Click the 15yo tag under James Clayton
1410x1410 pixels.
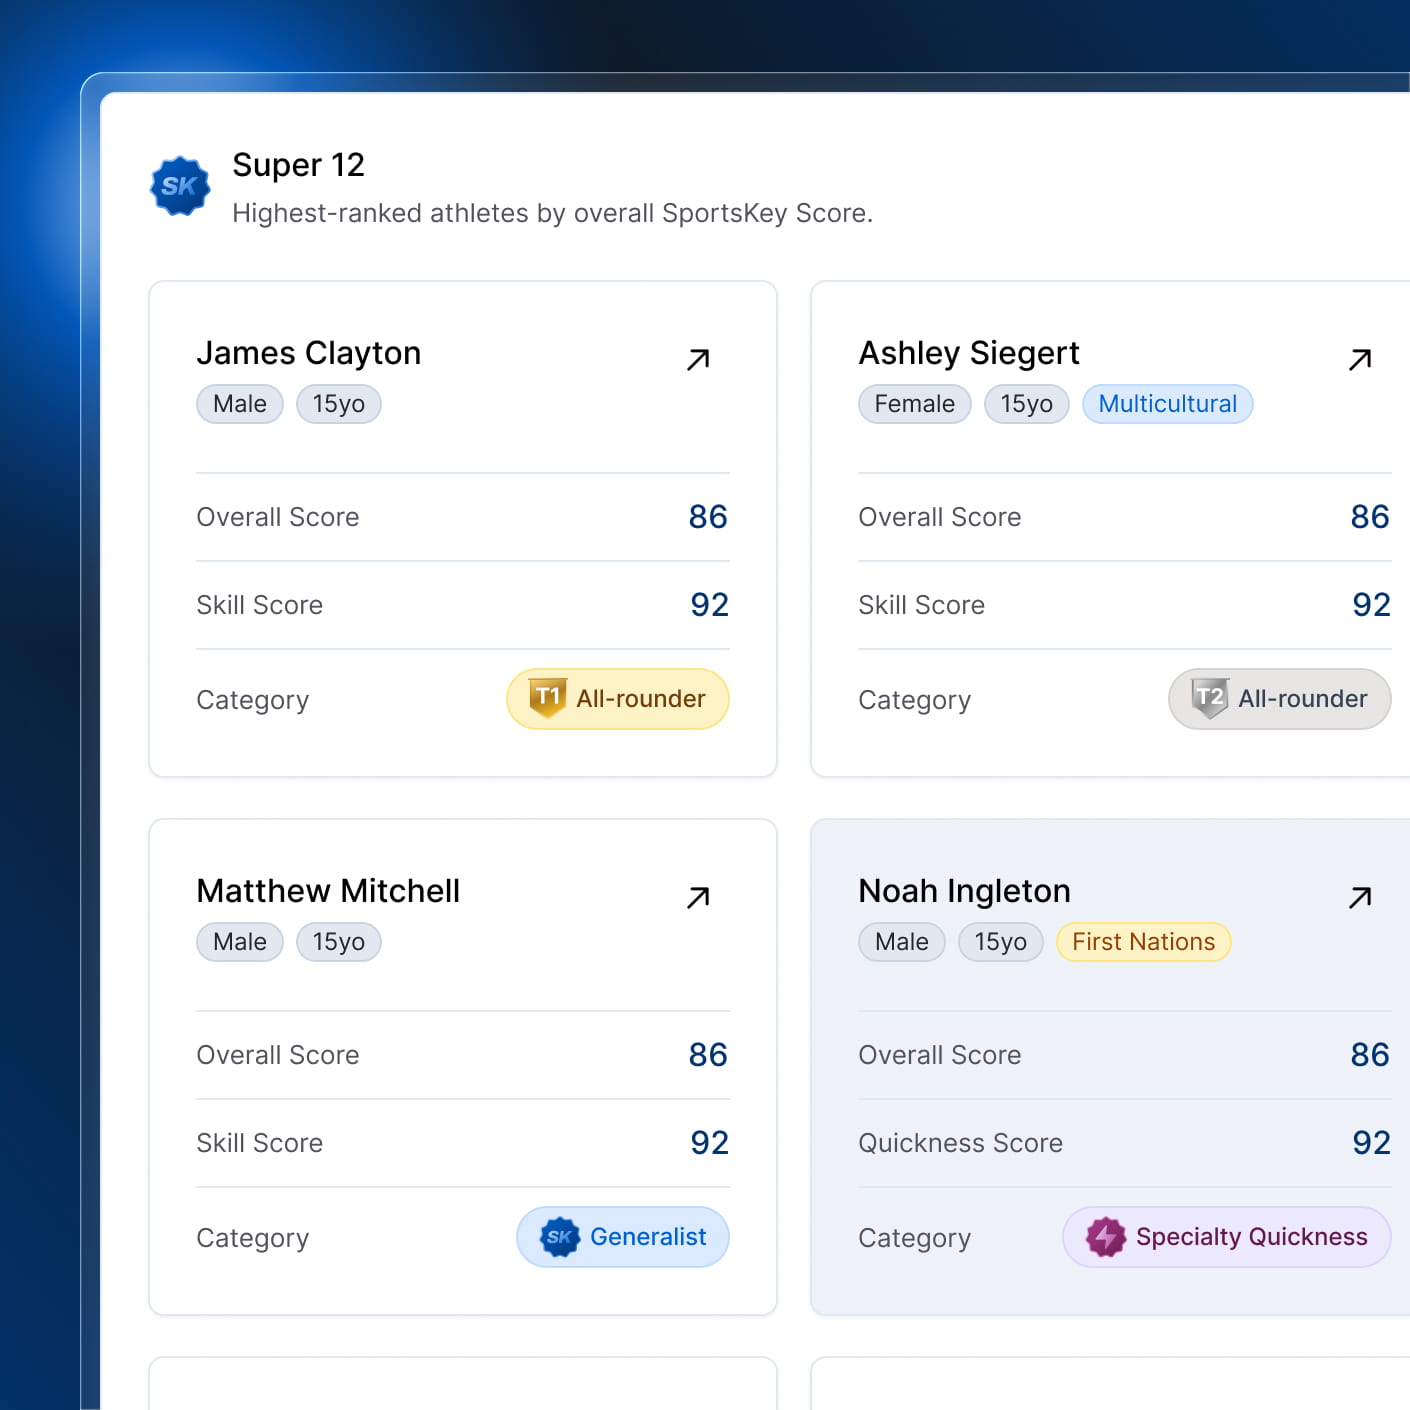(339, 404)
